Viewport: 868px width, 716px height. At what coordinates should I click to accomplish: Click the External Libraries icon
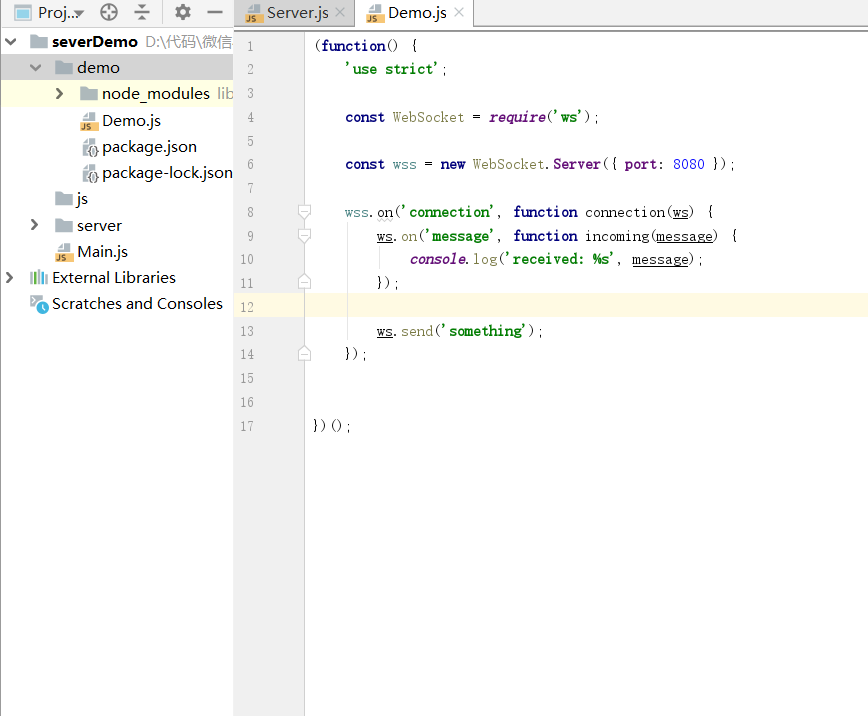click(x=39, y=277)
